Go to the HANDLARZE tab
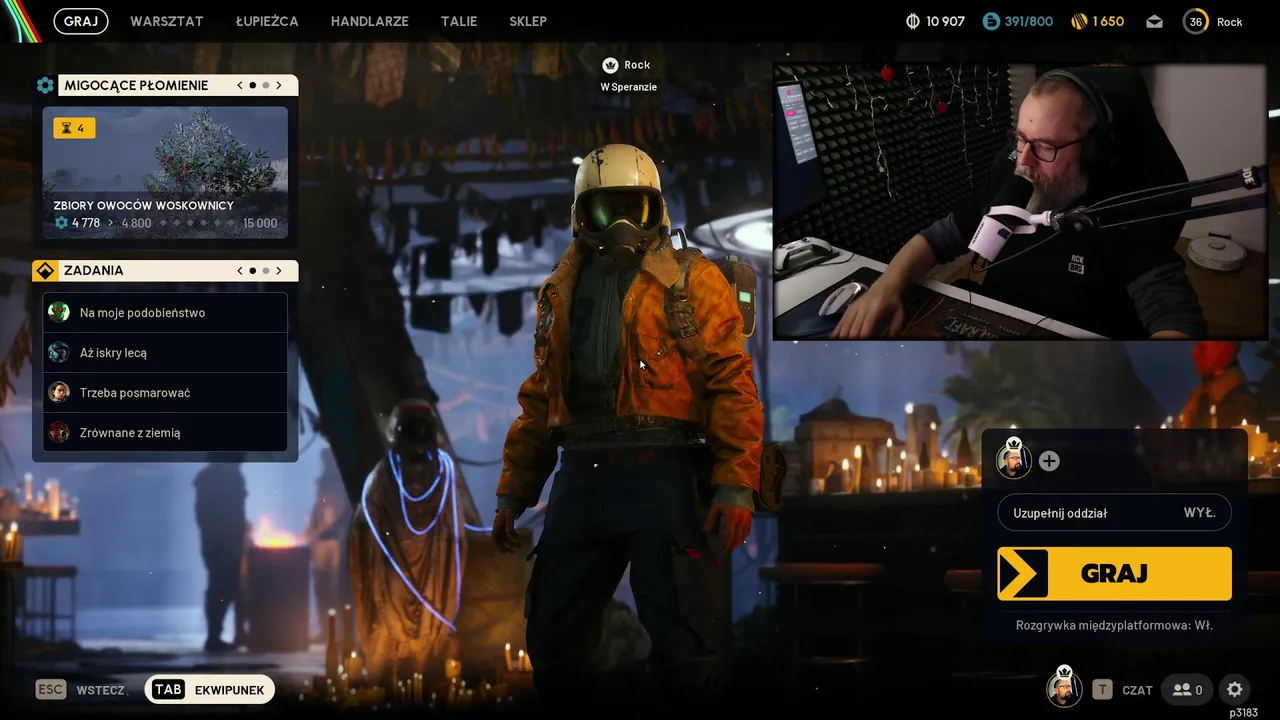Screen dimensions: 1280x720 click(x=370, y=21)
